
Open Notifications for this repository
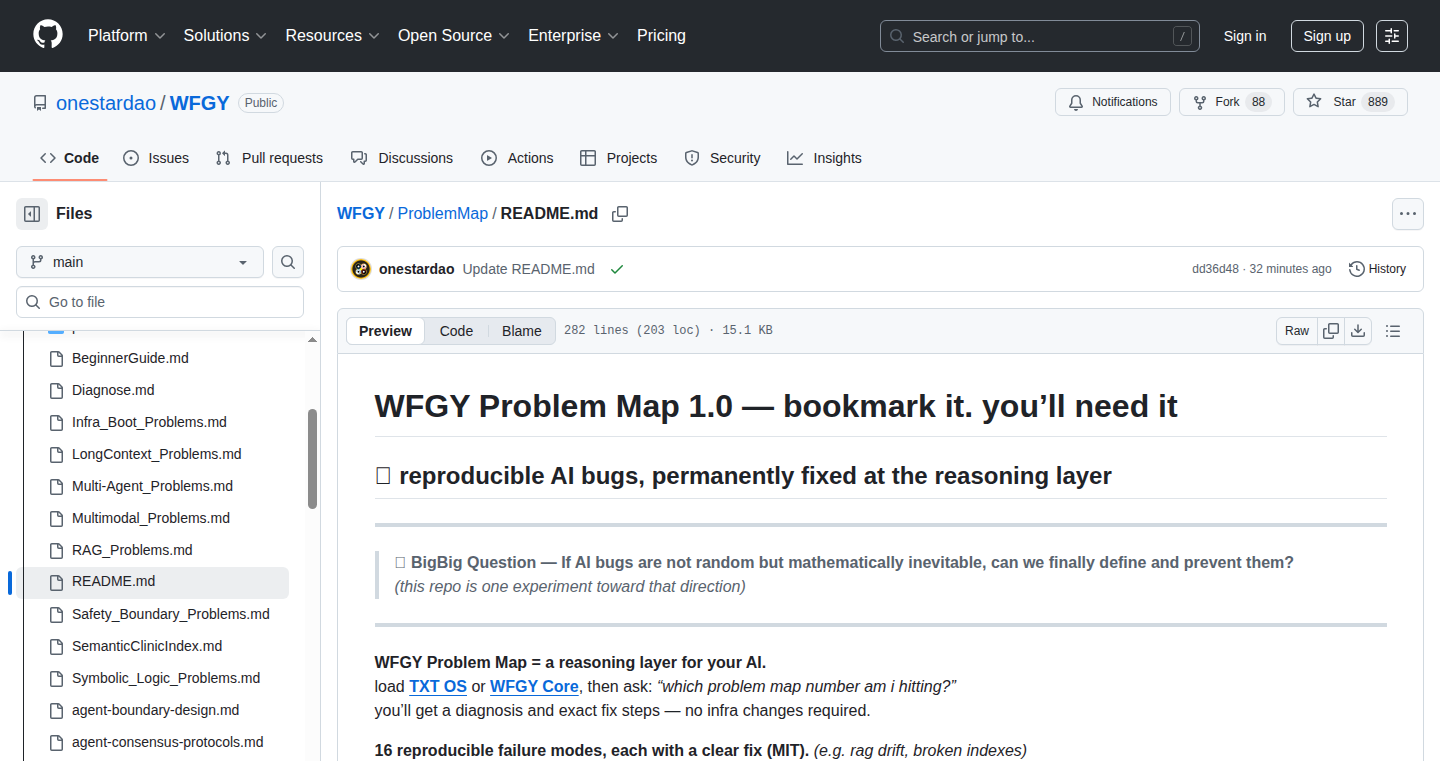coord(1113,102)
